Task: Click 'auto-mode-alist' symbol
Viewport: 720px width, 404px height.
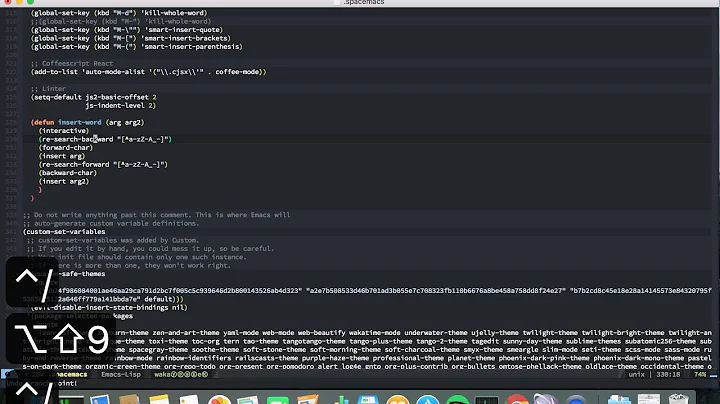Action: tap(113, 72)
